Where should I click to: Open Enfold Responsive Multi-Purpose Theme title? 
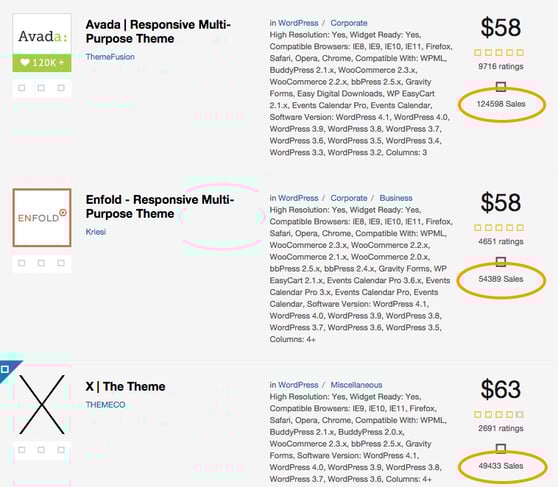[x=159, y=206]
